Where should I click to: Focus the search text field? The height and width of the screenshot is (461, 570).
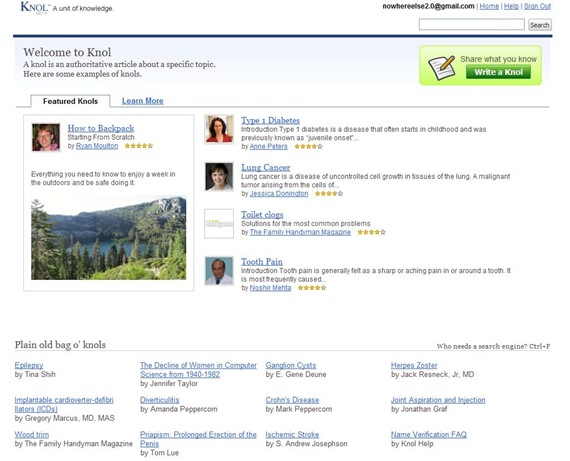(x=471, y=25)
